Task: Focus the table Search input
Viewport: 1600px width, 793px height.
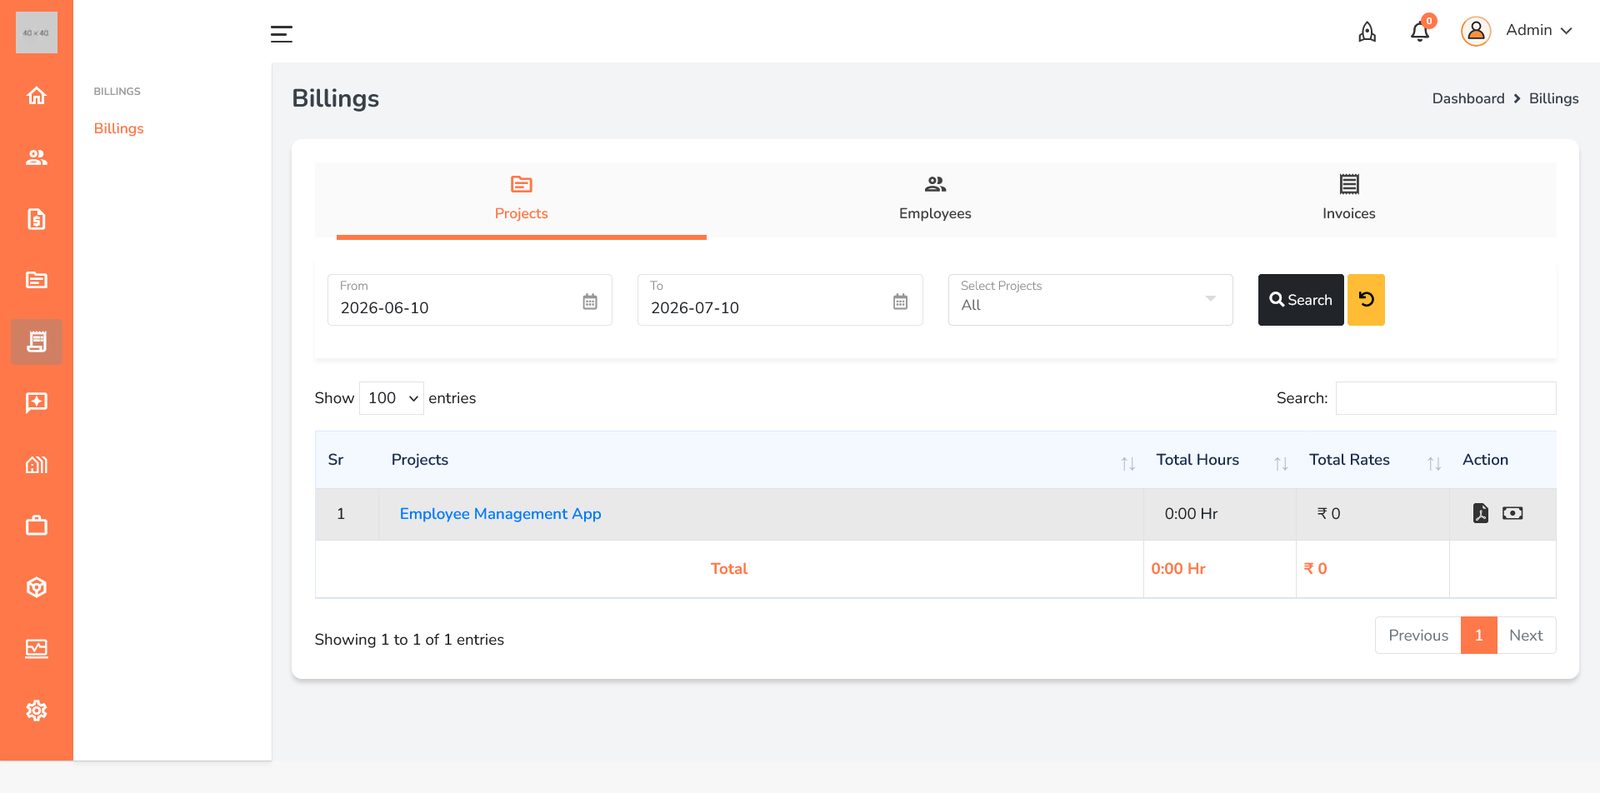Action: point(1446,398)
